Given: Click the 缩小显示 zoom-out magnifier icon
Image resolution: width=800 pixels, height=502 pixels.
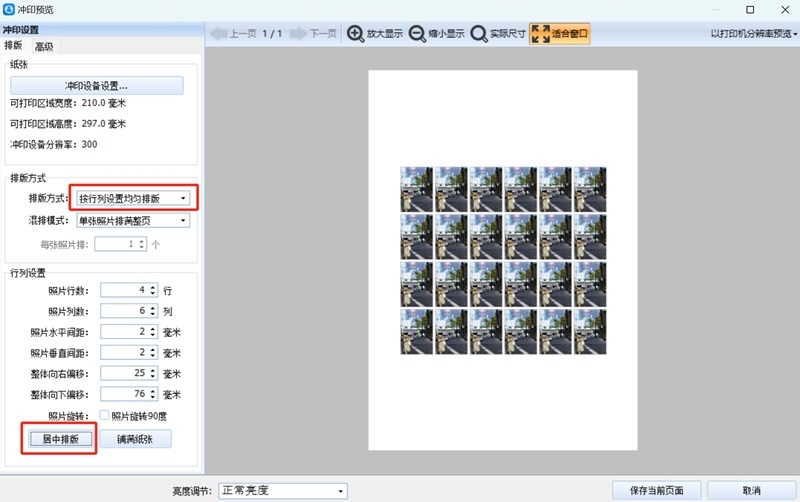Looking at the screenshot, I should (x=417, y=34).
